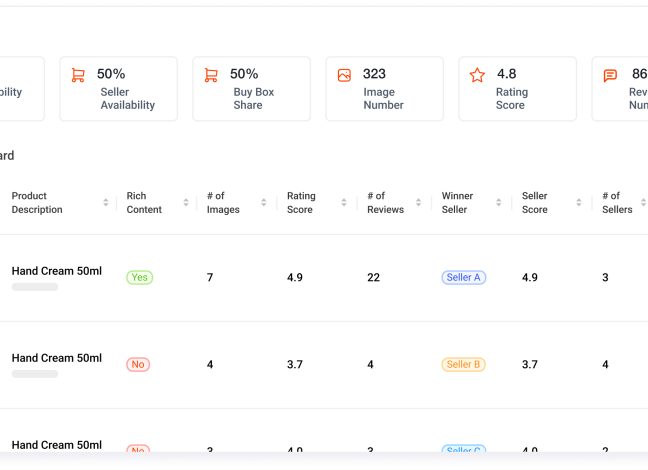Select Hand Cream 50ml in Seller A row
Image resolution: width=648 pixels, height=470 pixels.
click(57, 271)
